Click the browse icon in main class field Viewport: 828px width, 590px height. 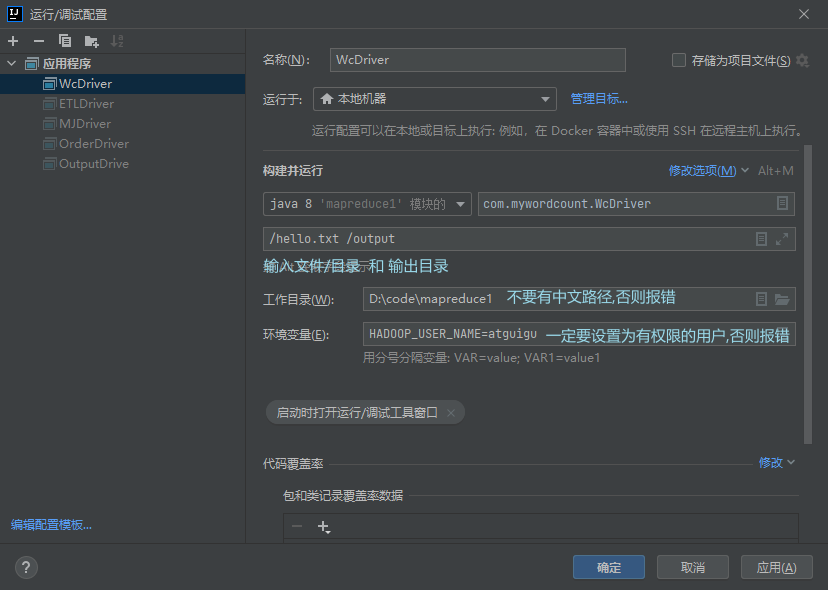(782, 204)
